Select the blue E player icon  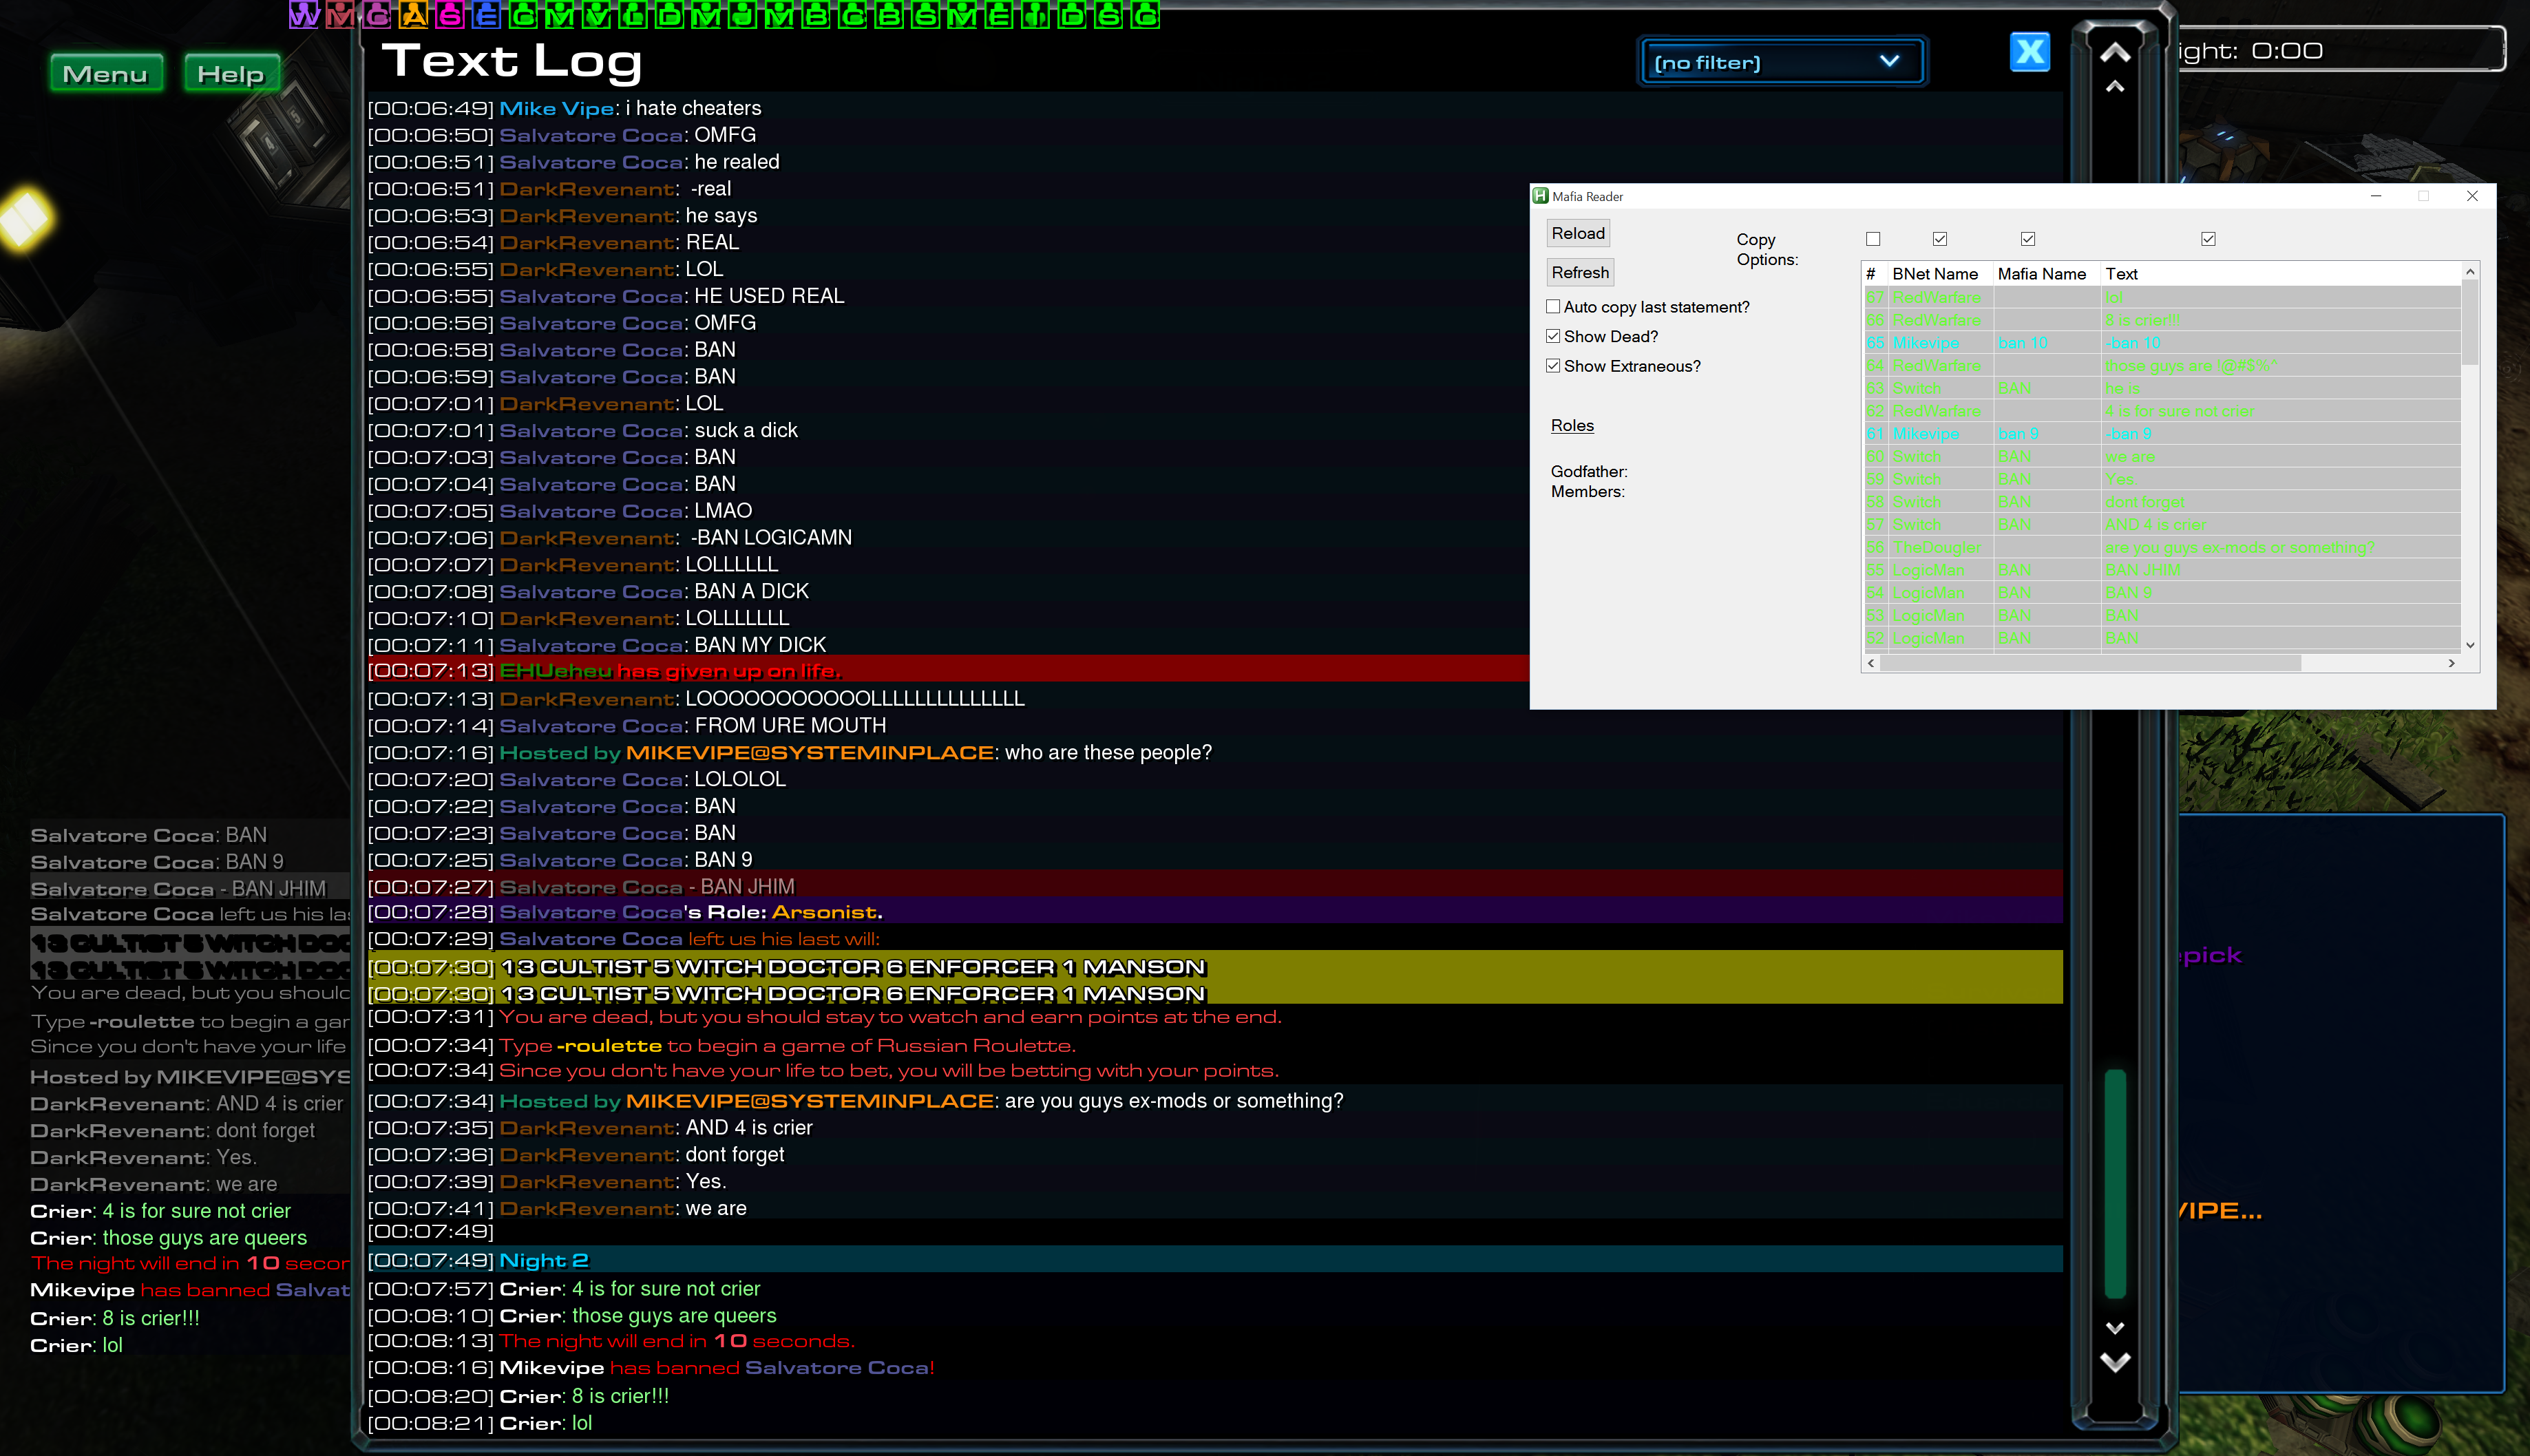pyautogui.click(x=487, y=15)
